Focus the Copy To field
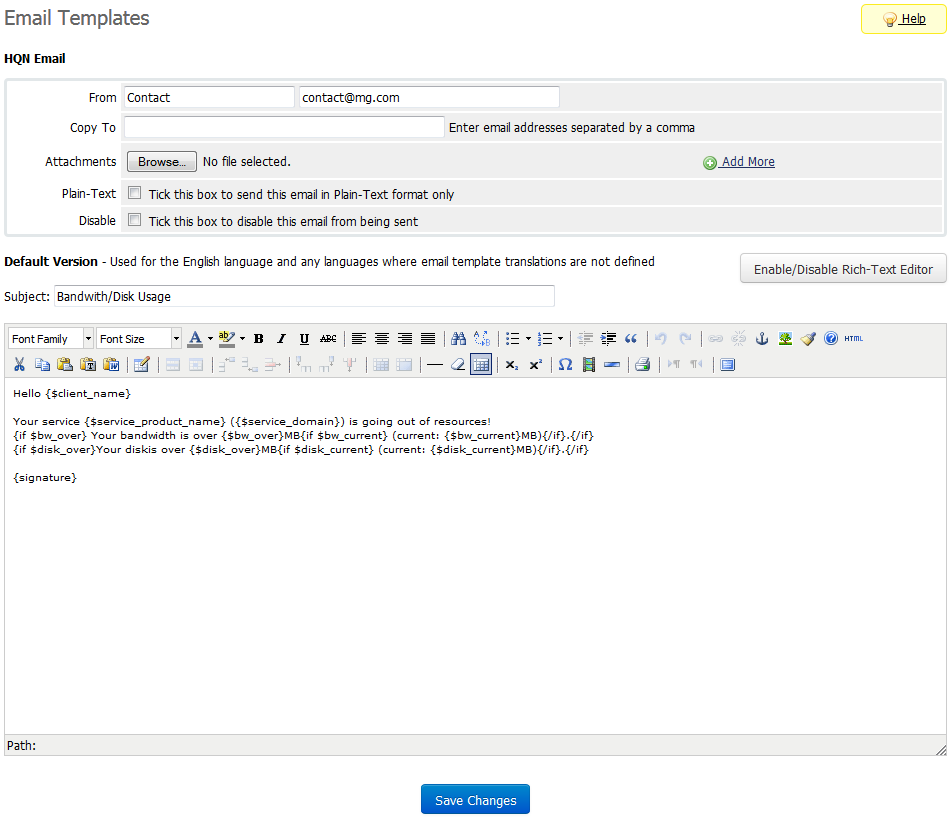The height and width of the screenshot is (817, 950). click(x=284, y=127)
